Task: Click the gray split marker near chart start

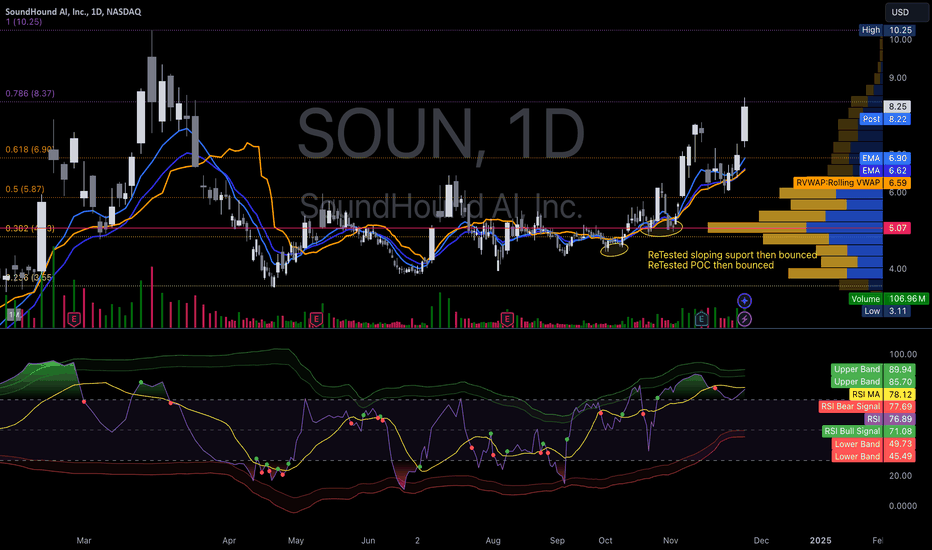Action: [x=14, y=315]
